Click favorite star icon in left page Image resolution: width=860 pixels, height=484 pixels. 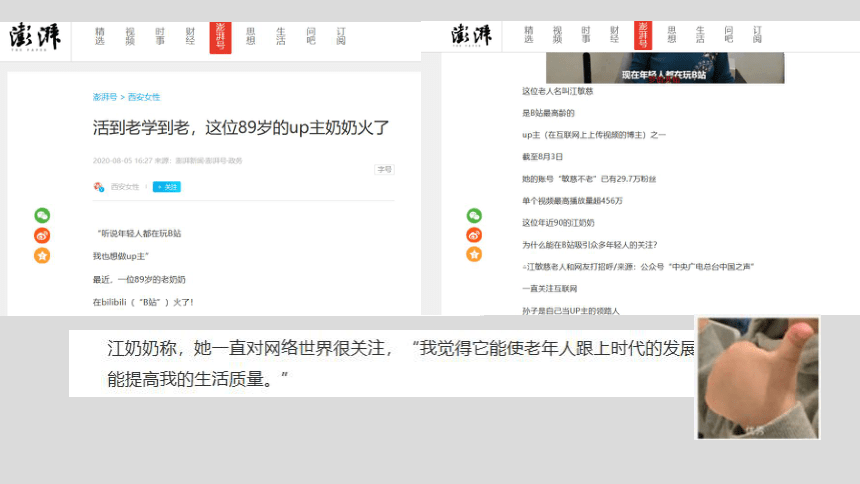coord(42,256)
